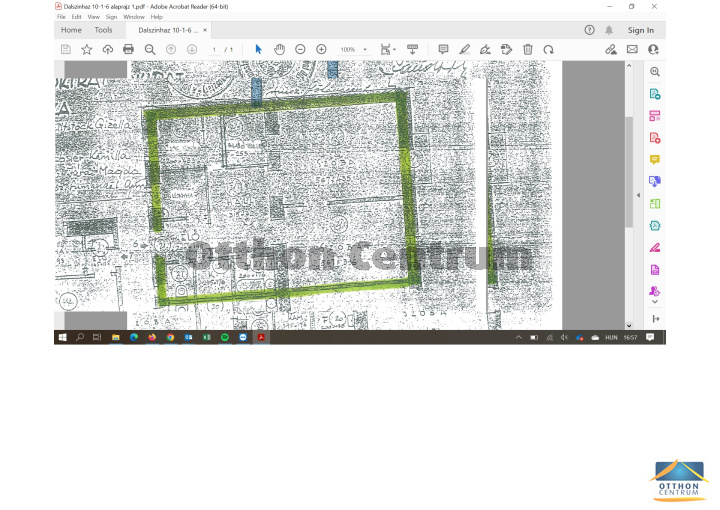Enable scrolling read mode from toolbar
This screenshot has width=720, height=510.
(412, 50)
